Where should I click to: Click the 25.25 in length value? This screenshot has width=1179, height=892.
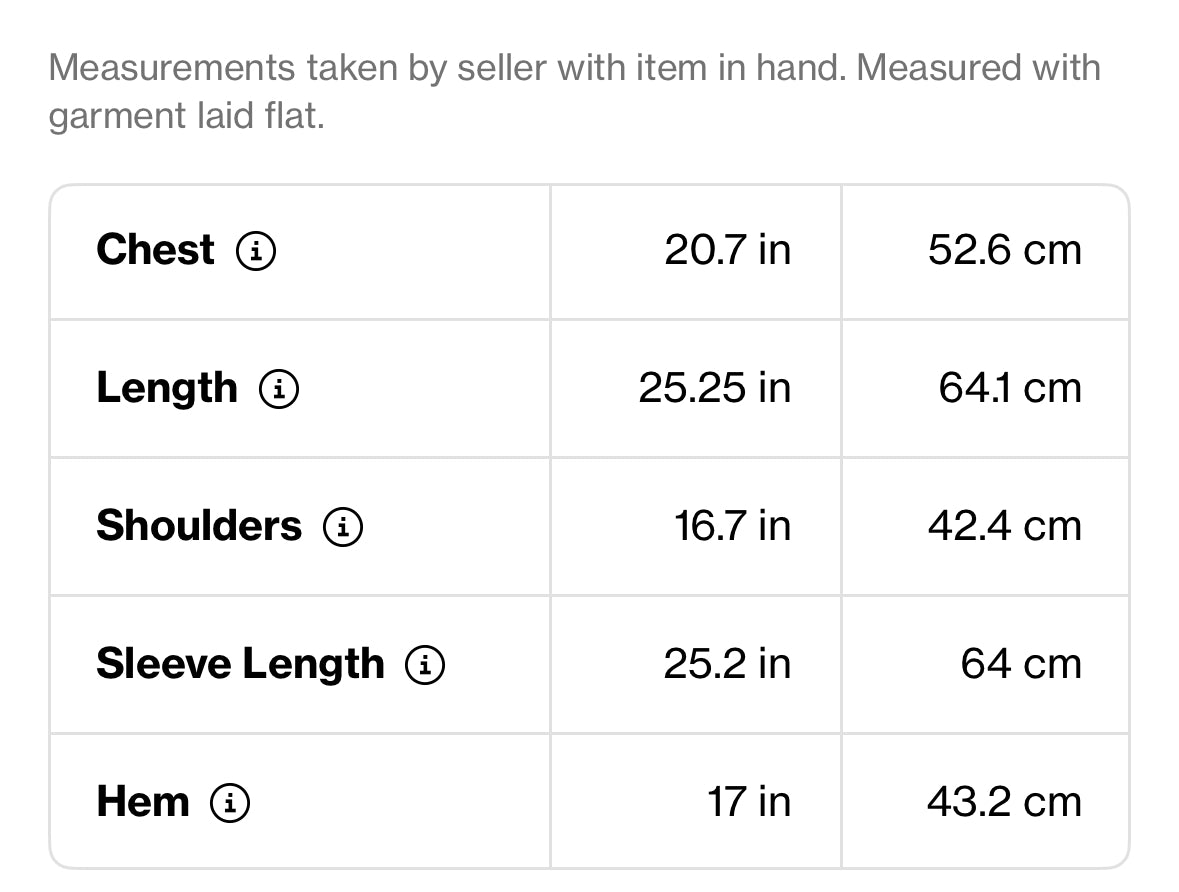click(715, 388)
